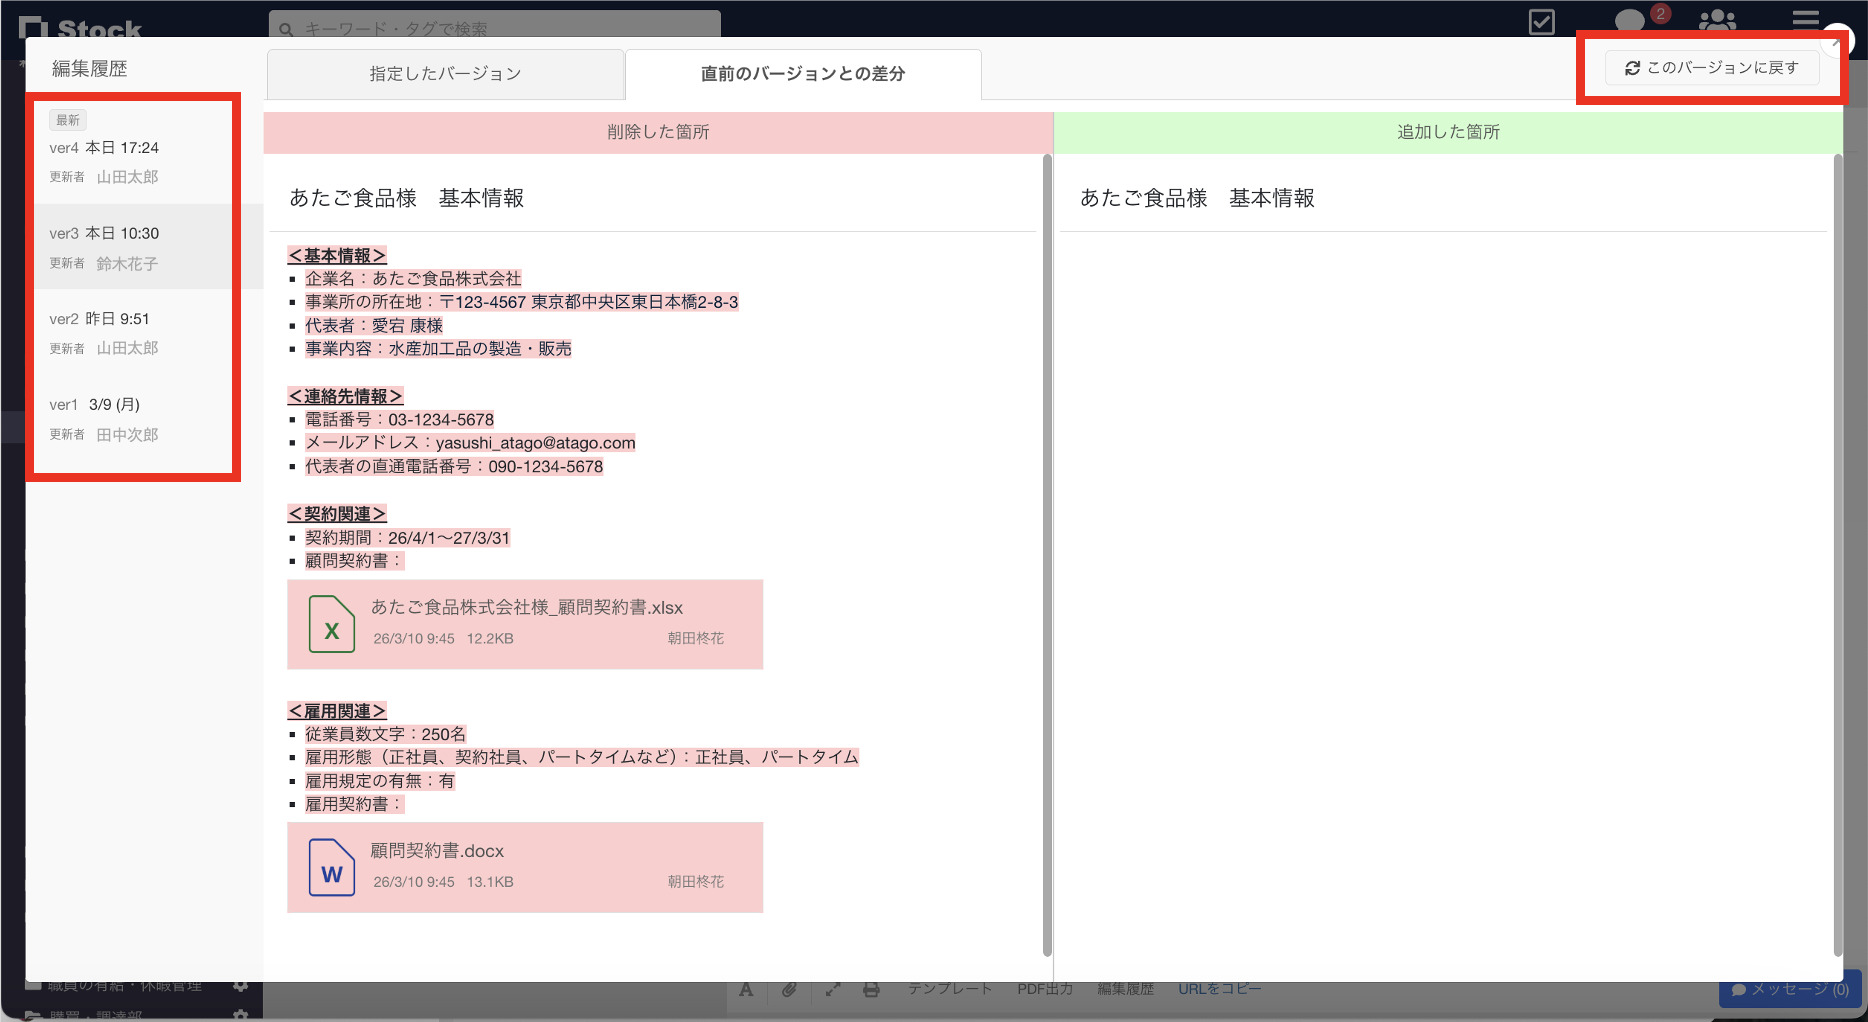Open 顧問契約書.docx via the Word file icon
This screenshot has height=1022, width=1868.
pos(331,868)
